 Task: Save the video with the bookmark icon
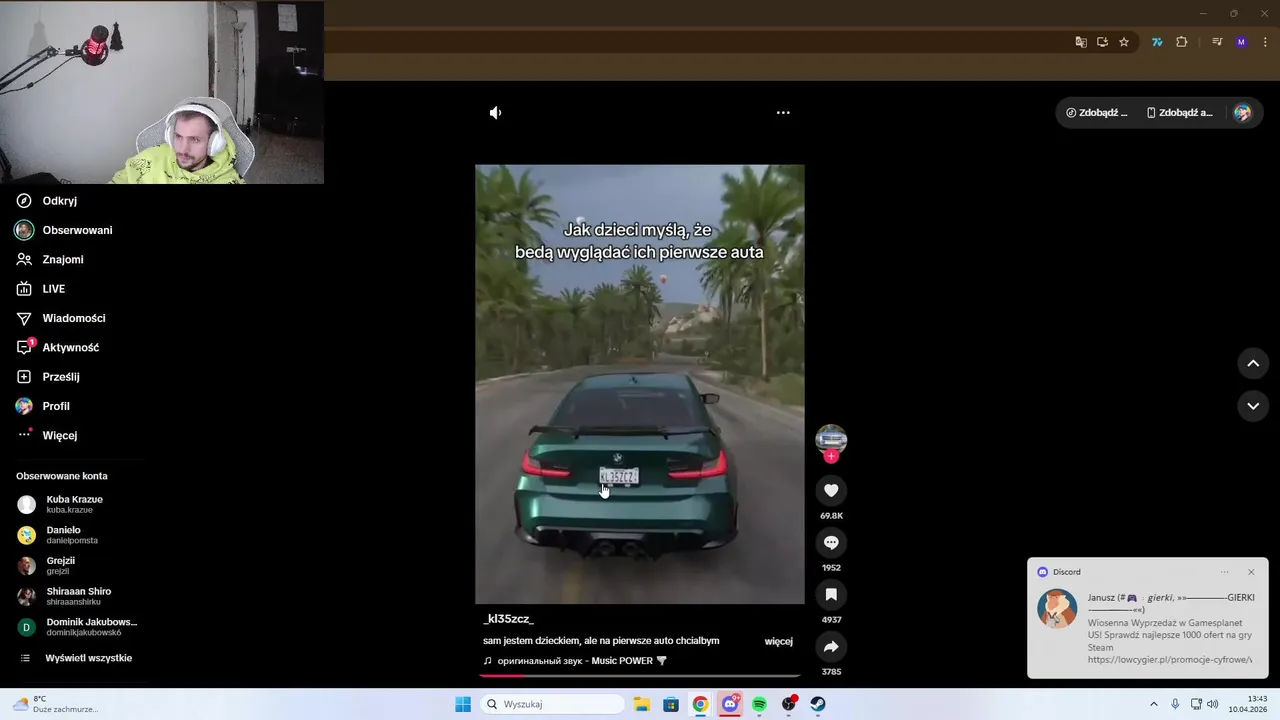[x=831, y=594]
